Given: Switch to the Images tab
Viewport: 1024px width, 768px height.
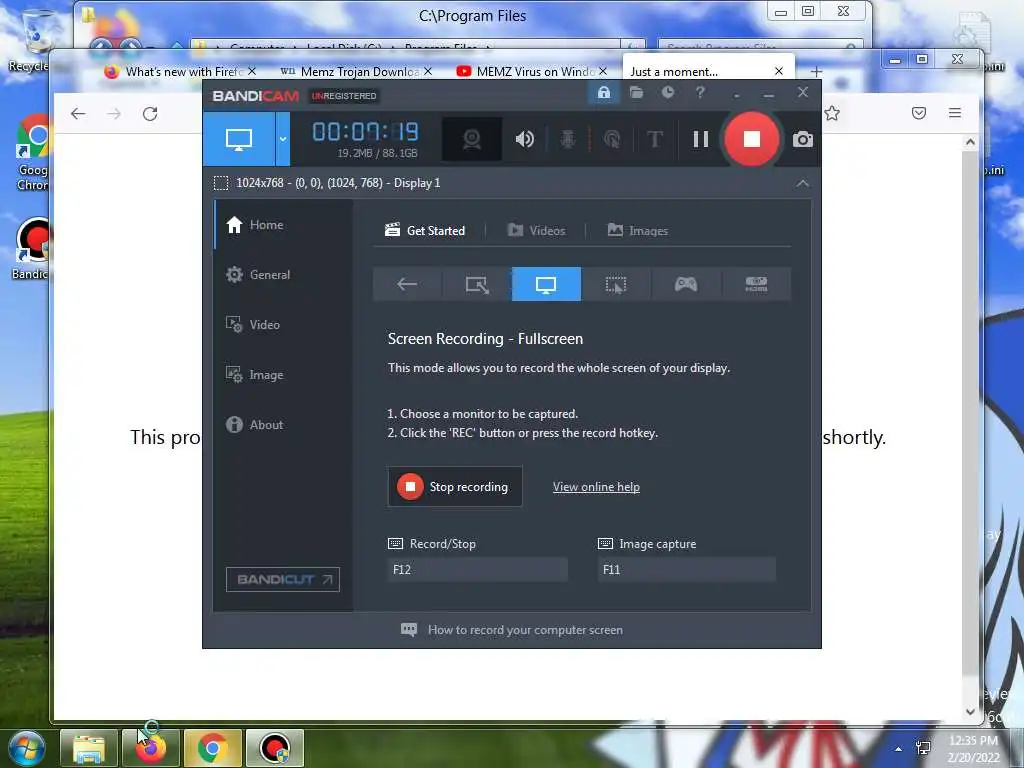Looking at the screenshot, I should click(637, 231).
